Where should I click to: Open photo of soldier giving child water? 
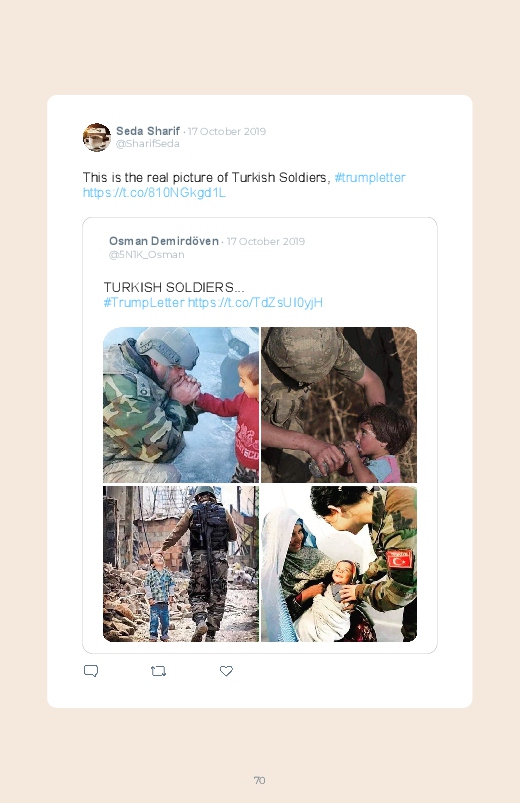point(339,405)
